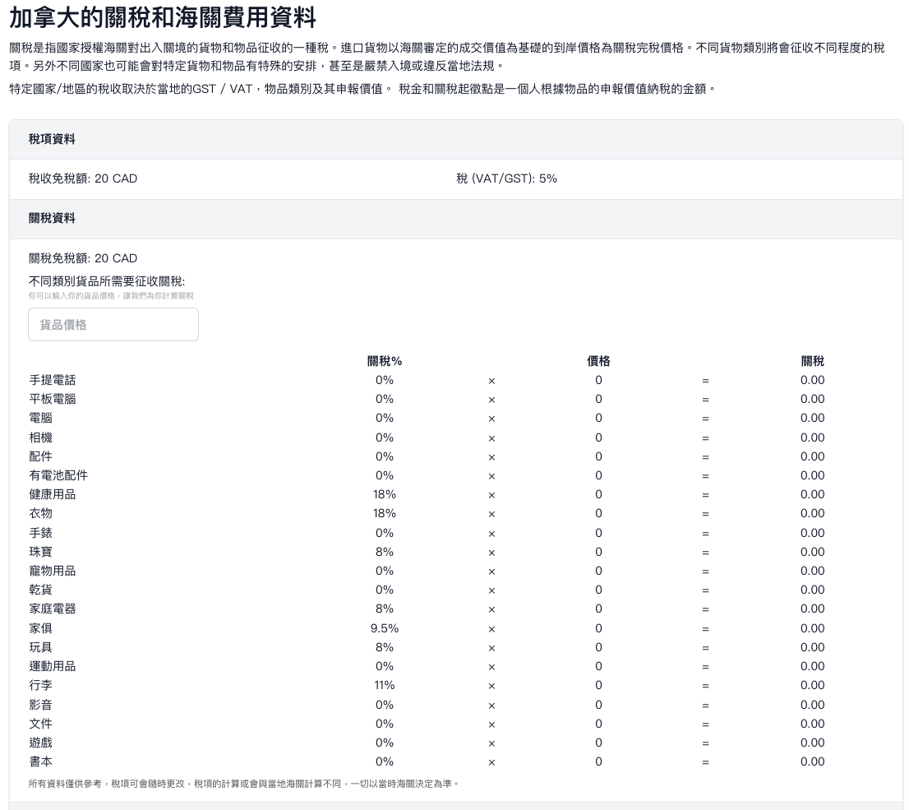The width and height of the screenshot is (909, 810).
Task: Select the 手提電話 category label
Action: coord(52,380)
